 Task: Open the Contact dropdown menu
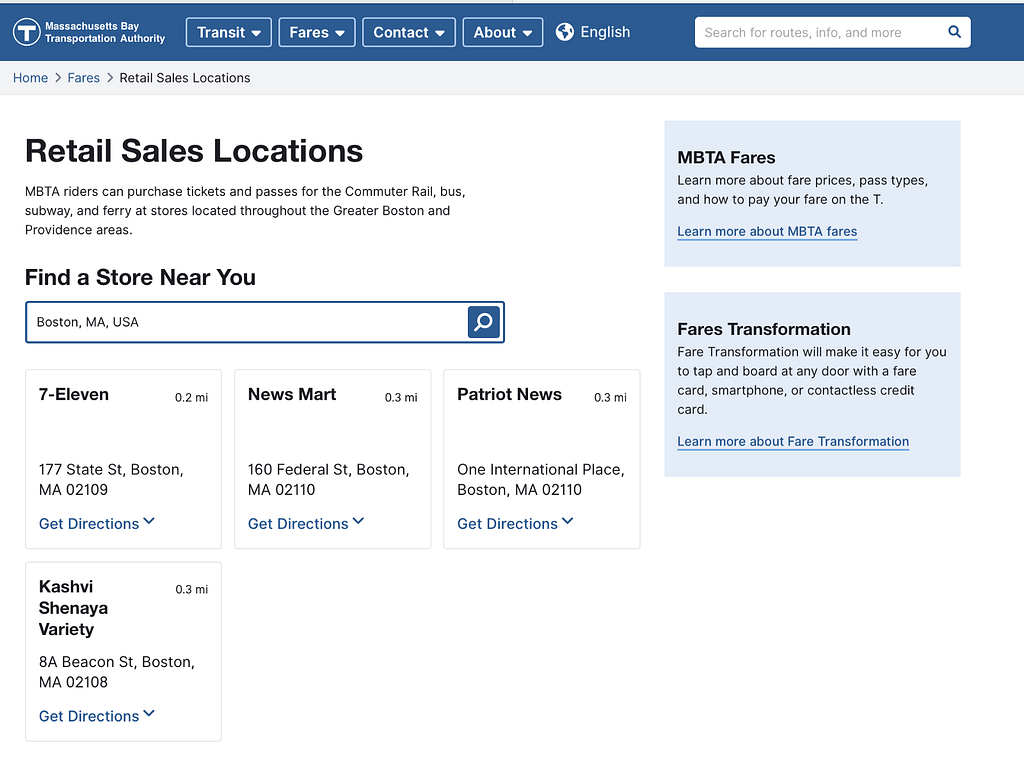409,32
